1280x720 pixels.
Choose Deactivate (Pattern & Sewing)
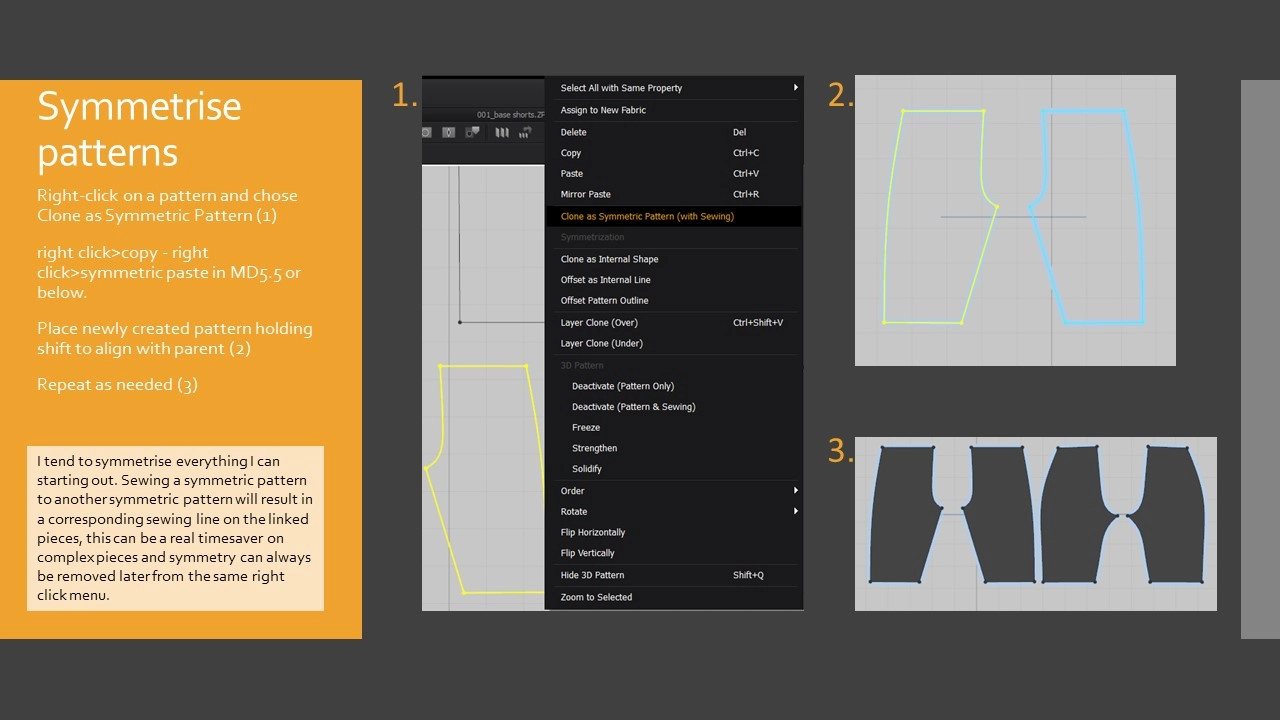pos(633,407)
